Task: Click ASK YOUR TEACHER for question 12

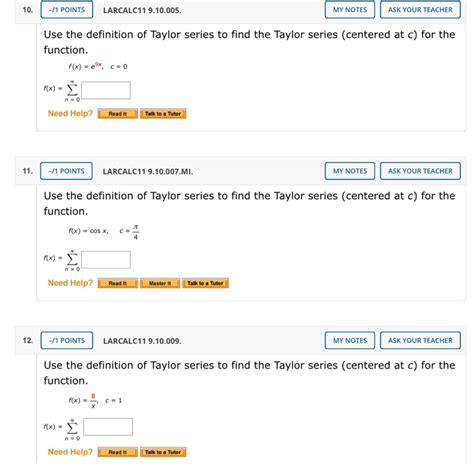Action: pos(420,340)
